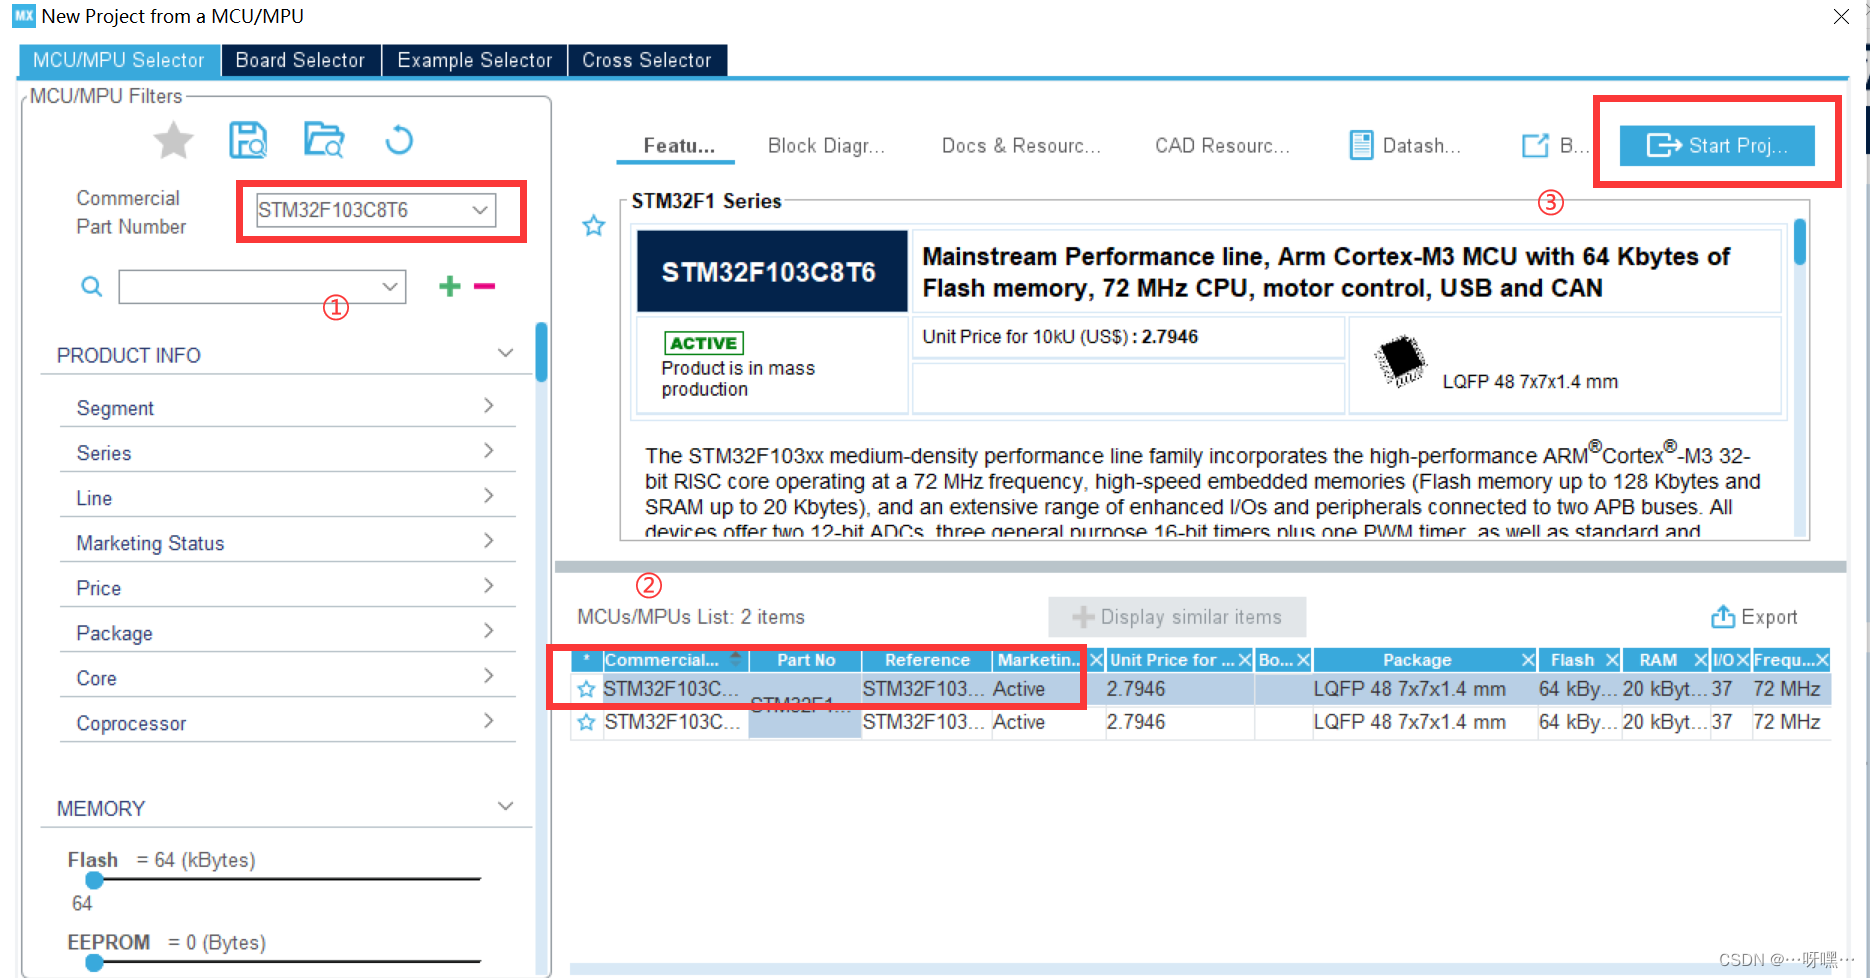Remove the Unit Price column with its X

(1245, 660)
